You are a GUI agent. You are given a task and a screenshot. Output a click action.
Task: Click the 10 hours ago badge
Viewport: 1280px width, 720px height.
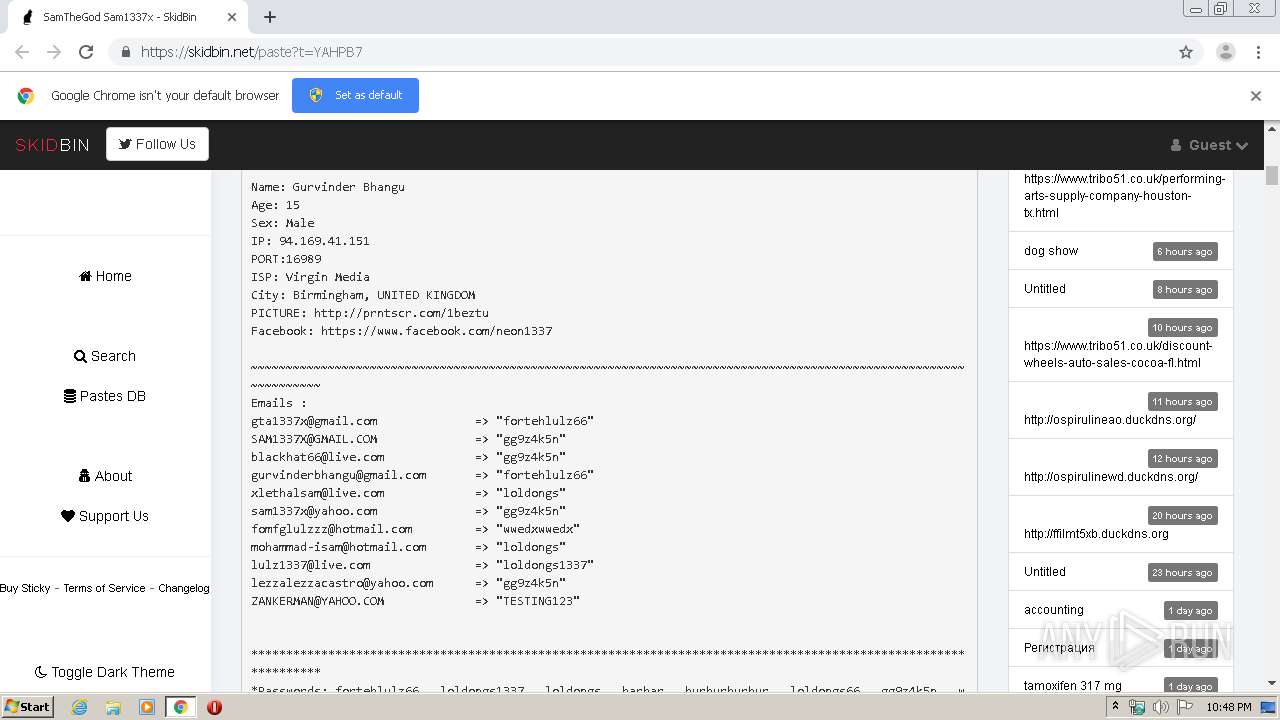pos(1182,328)
